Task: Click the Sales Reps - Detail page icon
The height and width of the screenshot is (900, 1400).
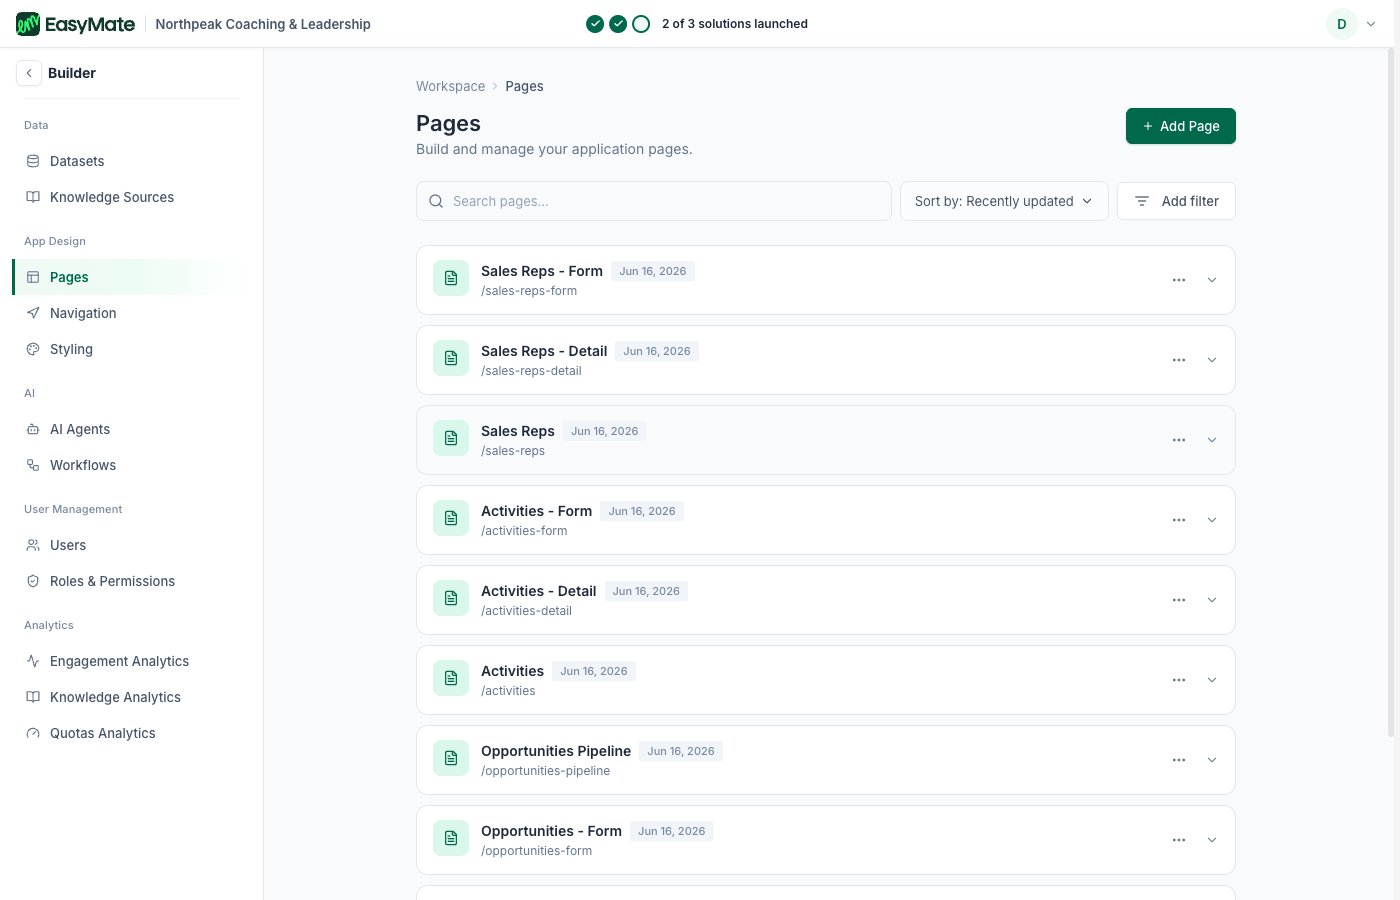Action: coord(451,358)
